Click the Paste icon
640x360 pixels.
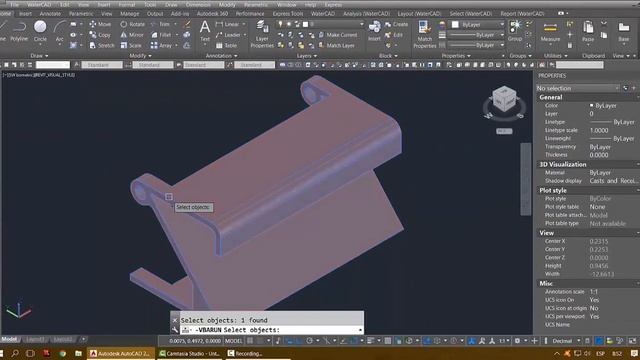click(x=588, y=31)
